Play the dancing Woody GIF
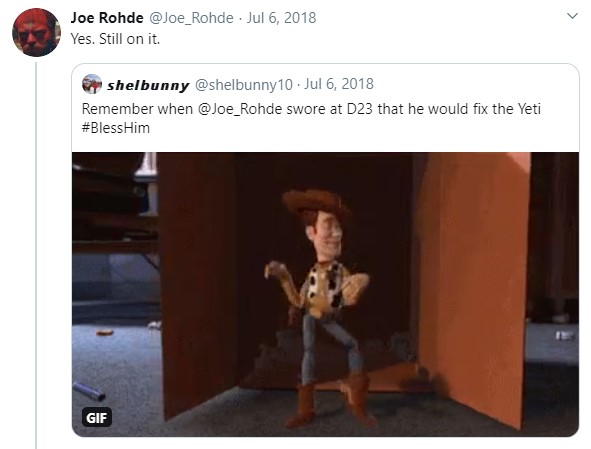Viewport: 591px width, 449px height. click(x=325, y=294)
